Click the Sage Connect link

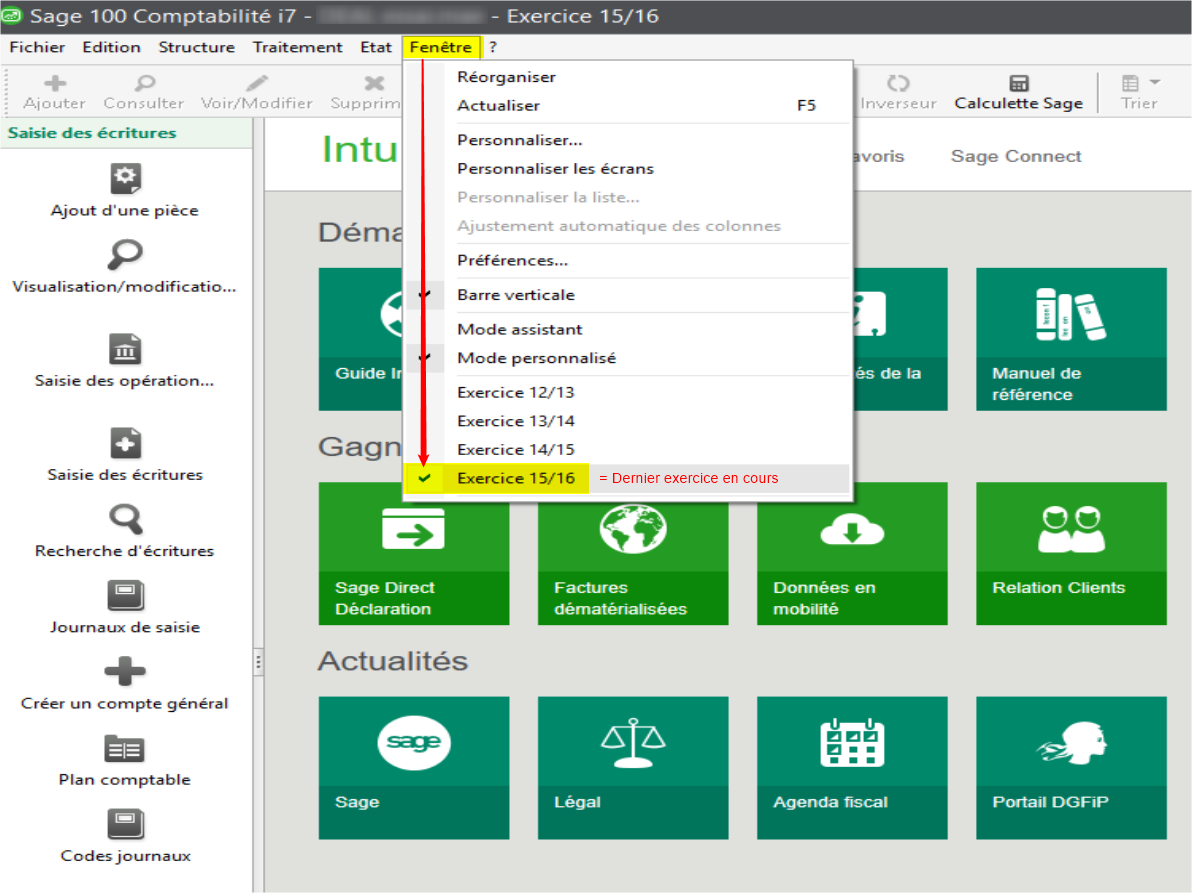pos(1016,156)
